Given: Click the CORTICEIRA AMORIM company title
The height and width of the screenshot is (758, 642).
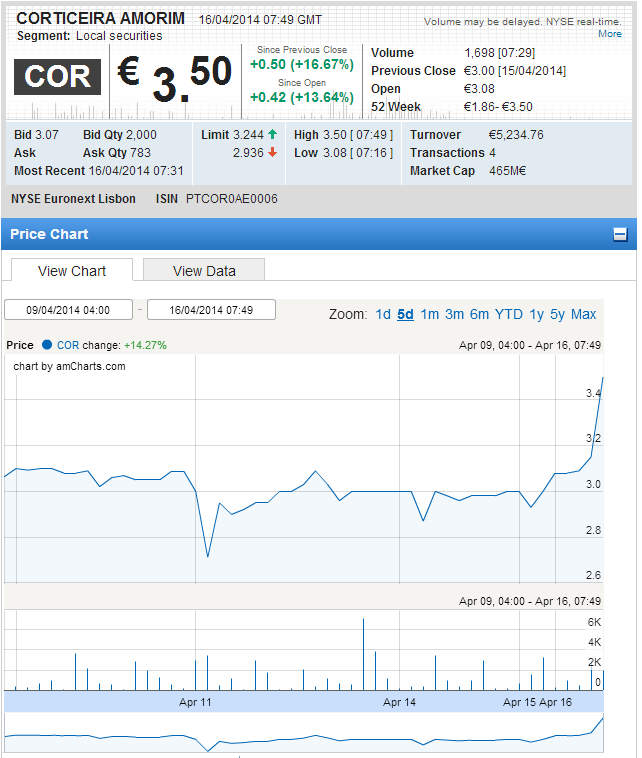Looking at the screenshot, I should click(x=101, y=18).
